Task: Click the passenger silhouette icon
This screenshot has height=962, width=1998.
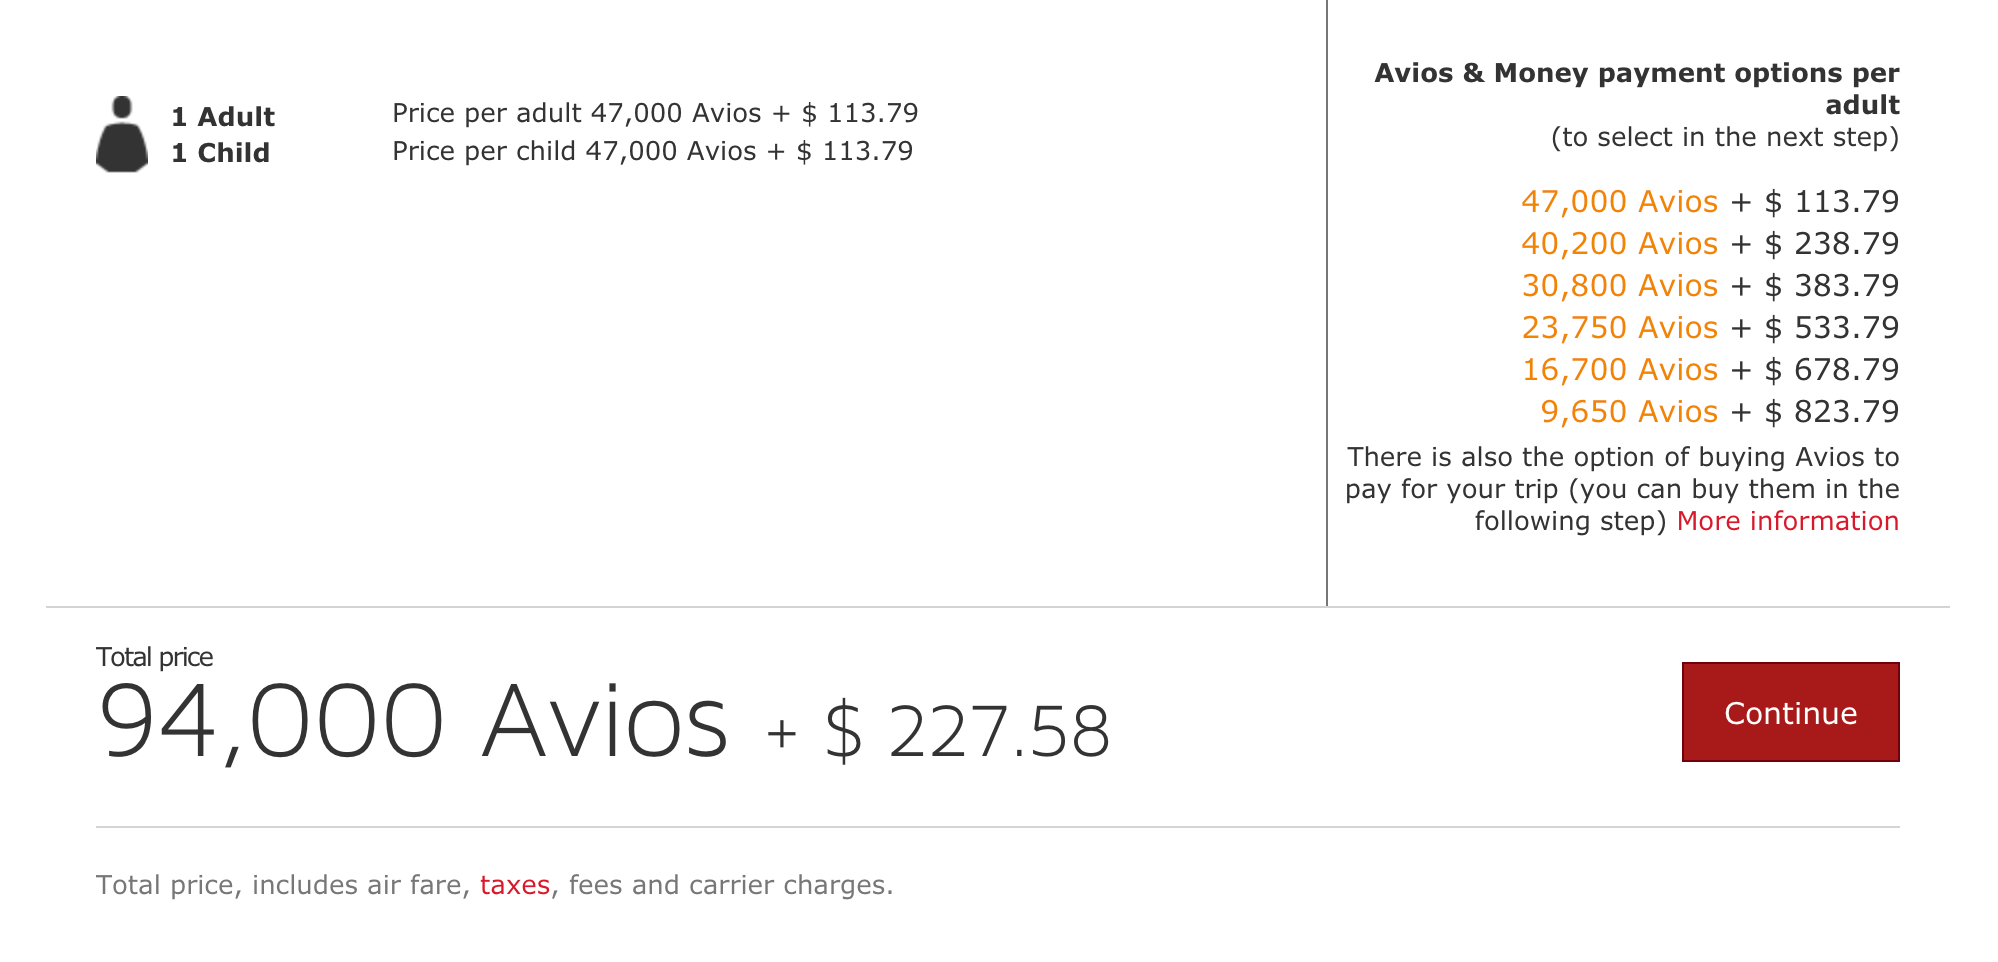Action: click(122, 134)
